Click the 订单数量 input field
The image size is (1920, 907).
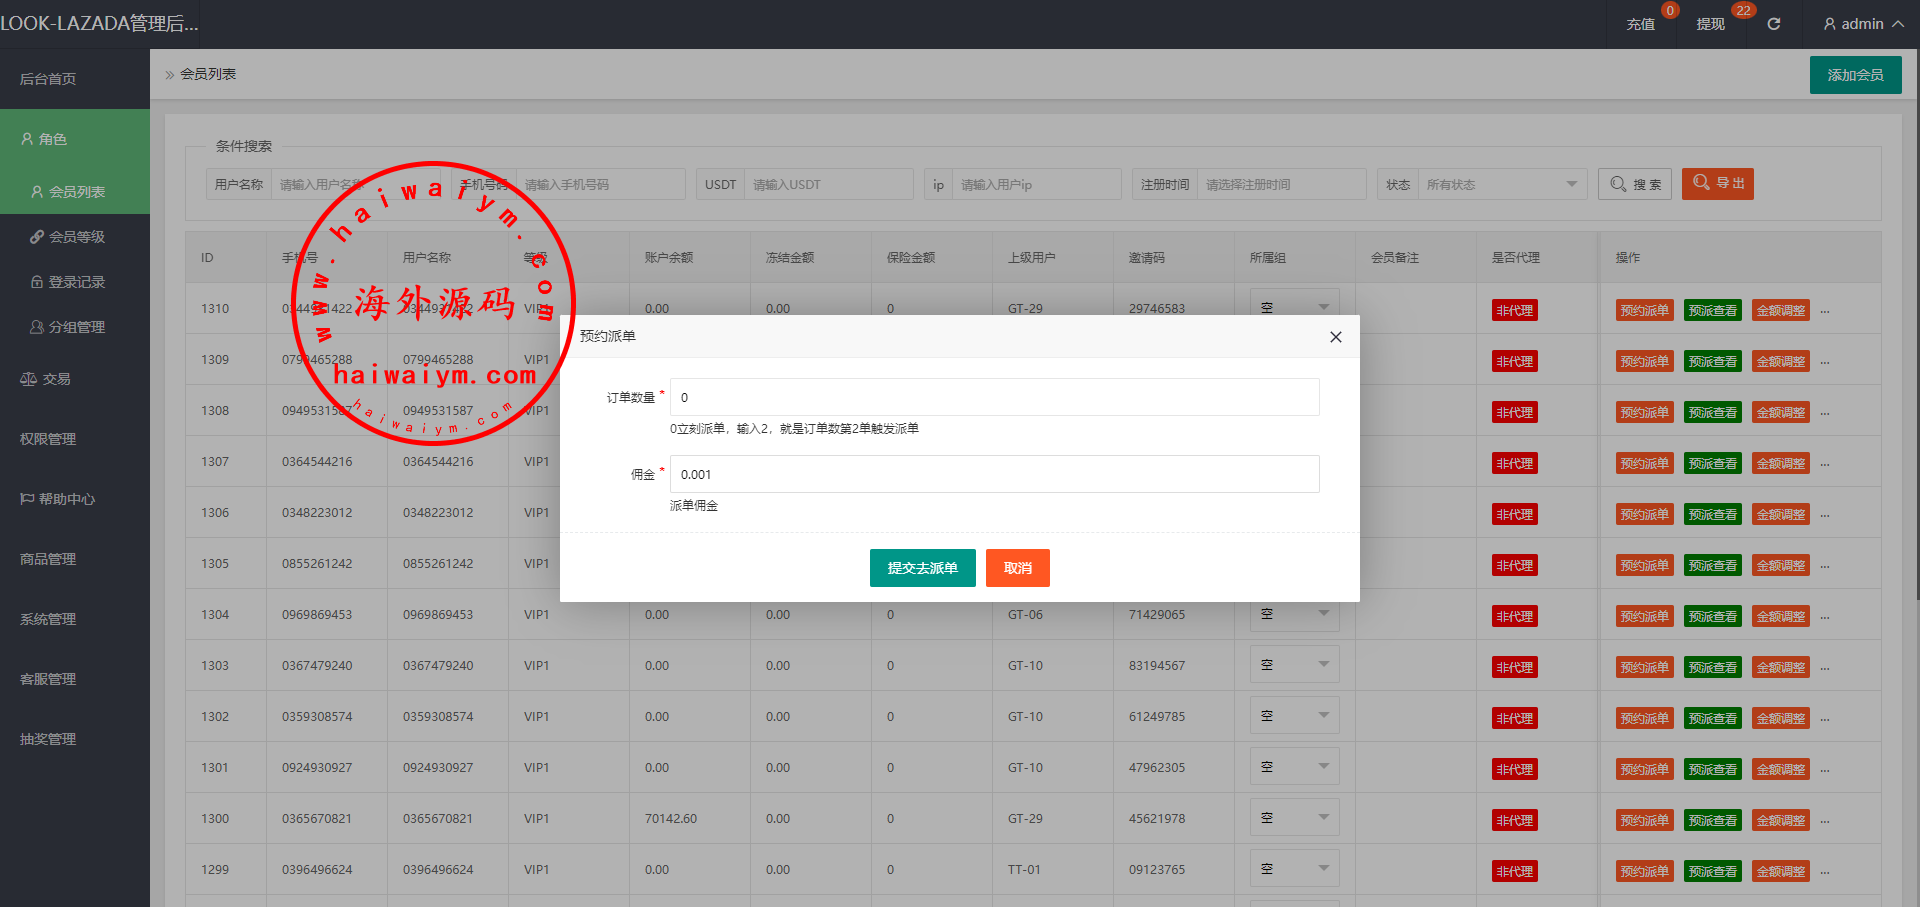(x=994, y=397)
